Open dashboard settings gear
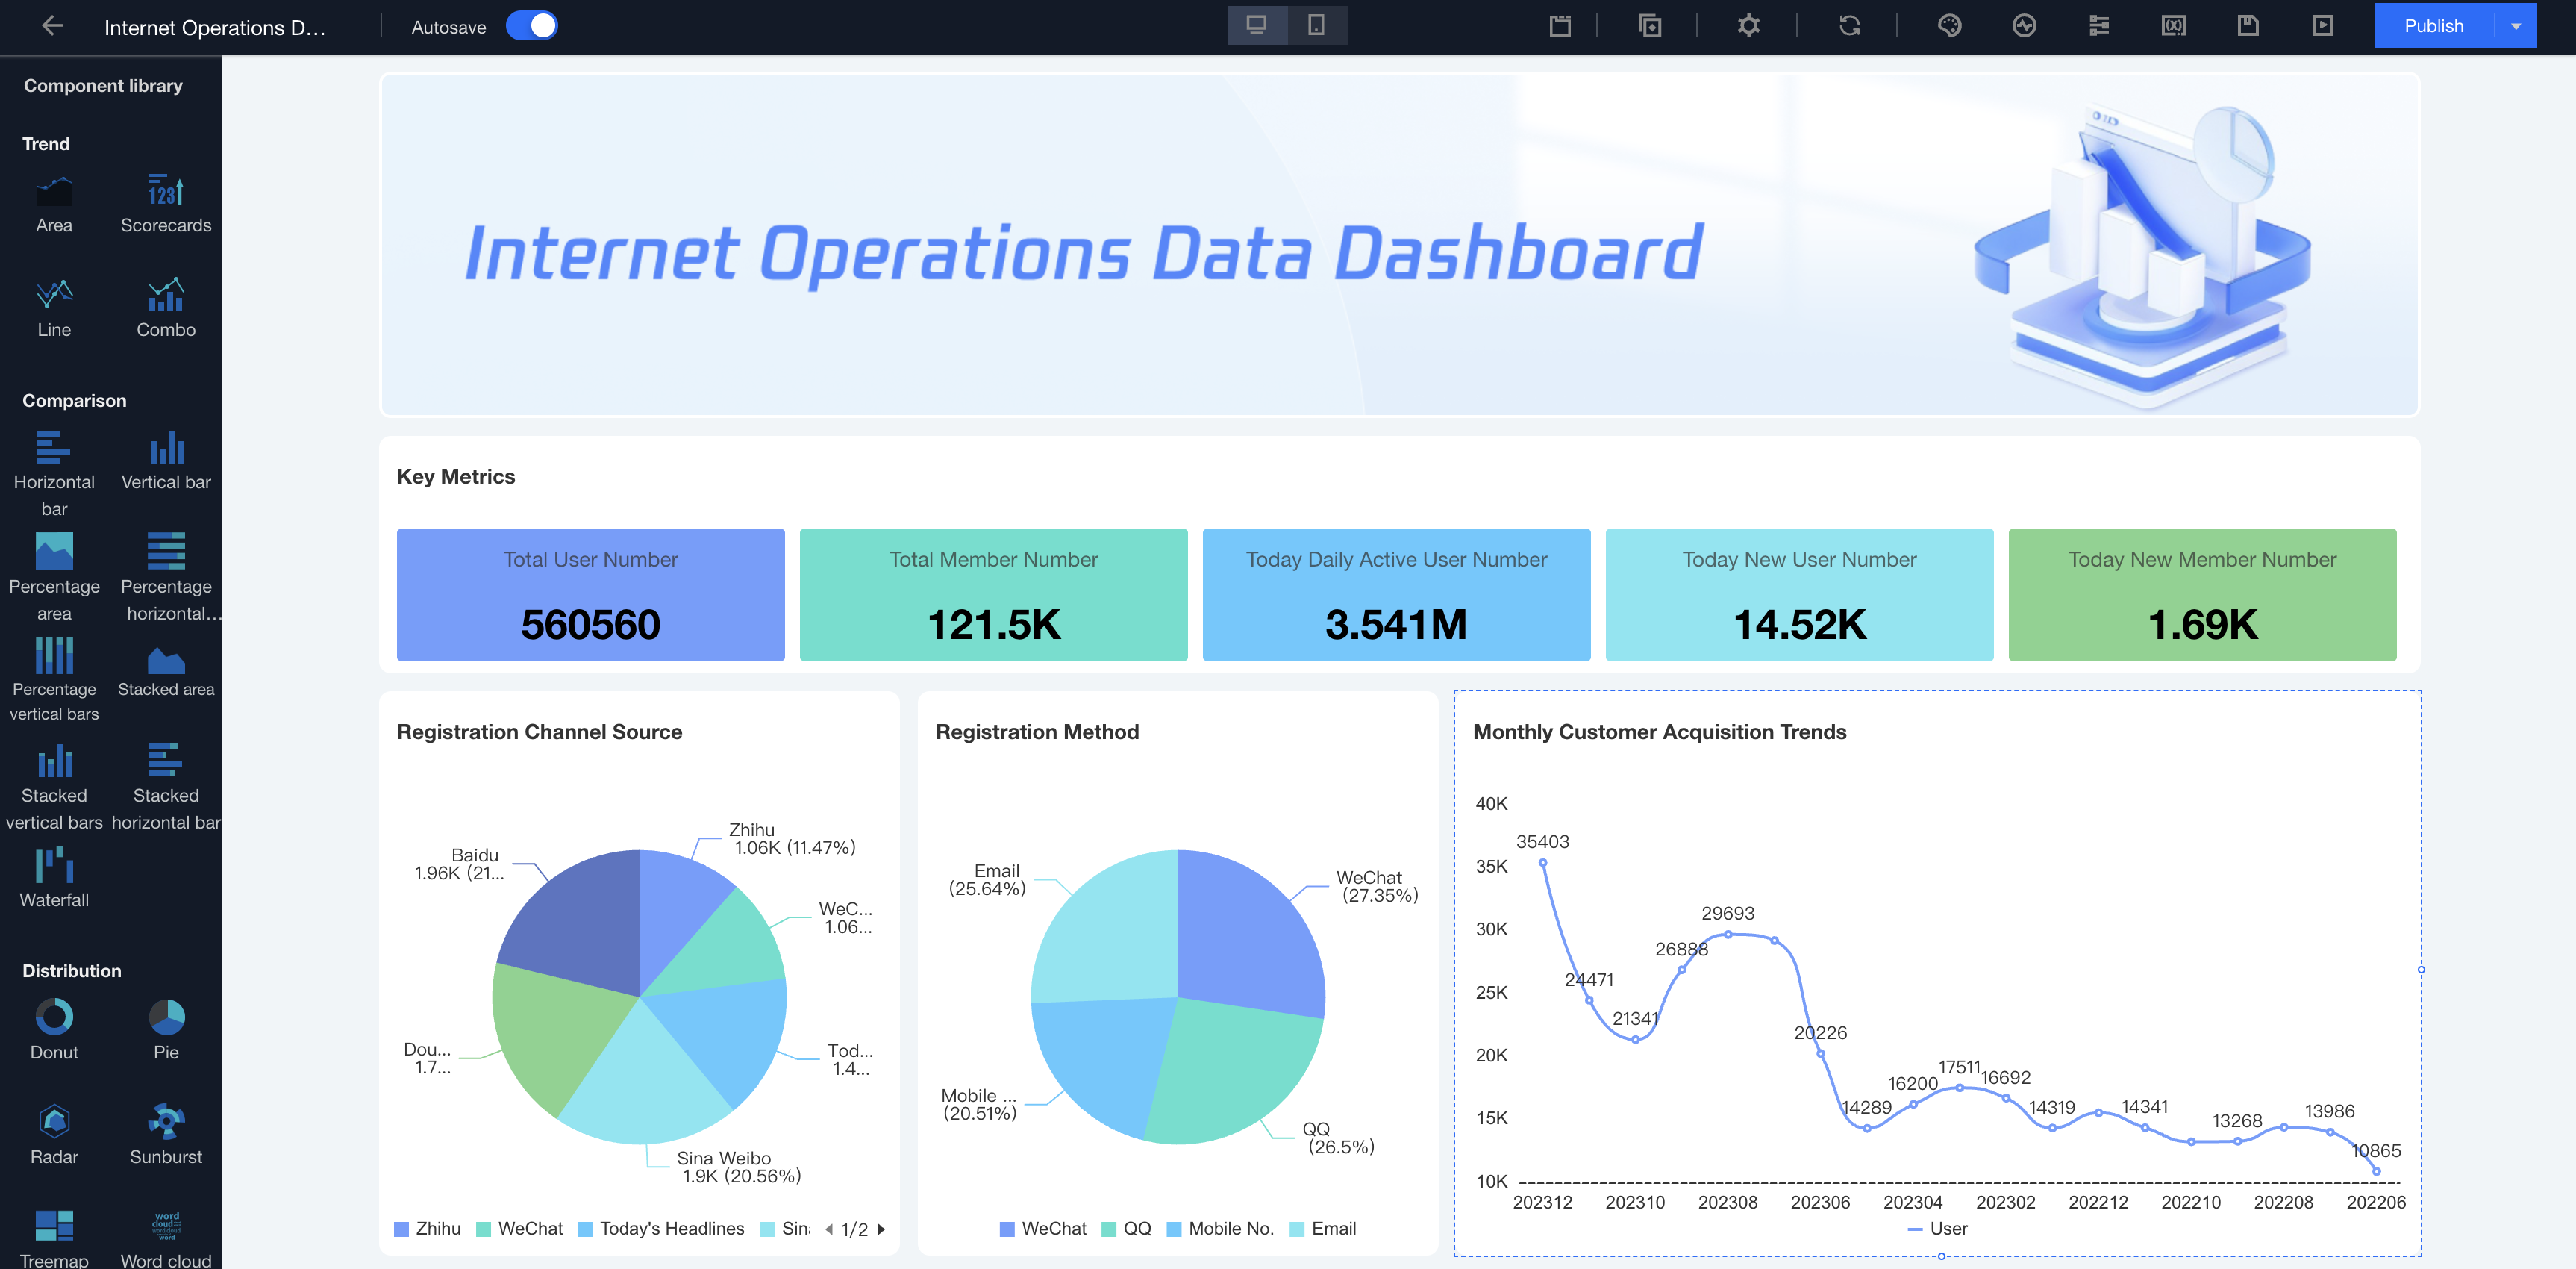2576x1269 pixels. point(1748,26)
